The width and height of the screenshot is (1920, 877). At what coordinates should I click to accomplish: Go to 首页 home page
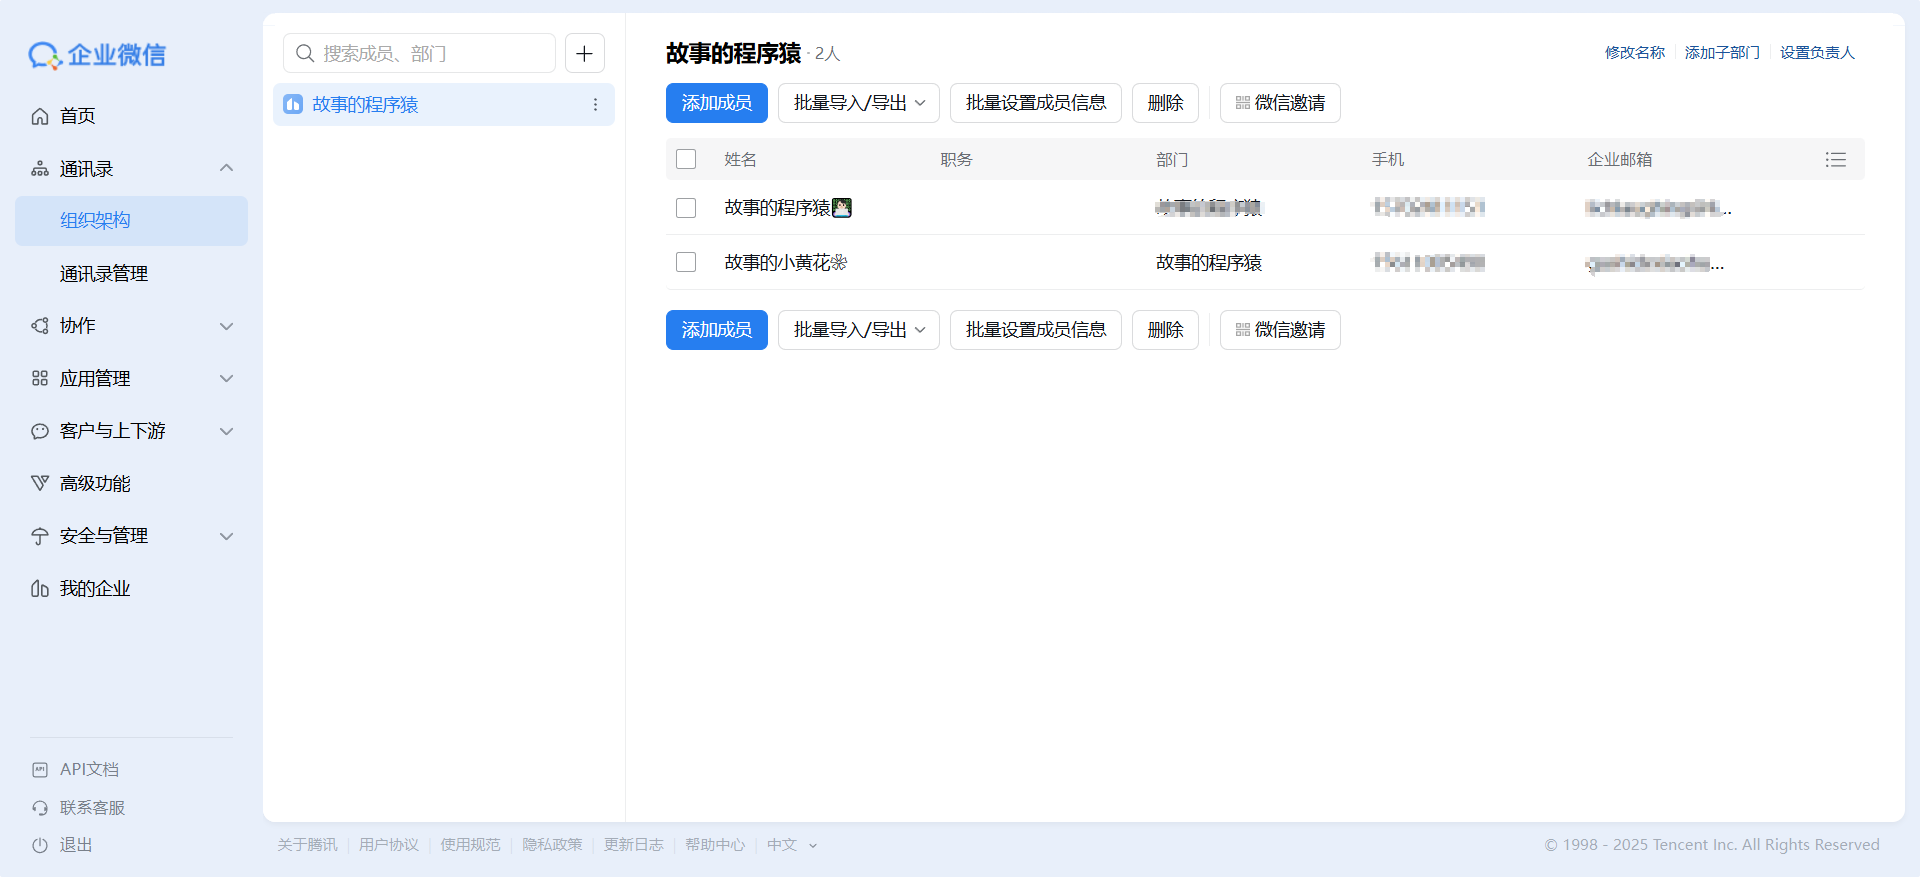pos(77,116)
